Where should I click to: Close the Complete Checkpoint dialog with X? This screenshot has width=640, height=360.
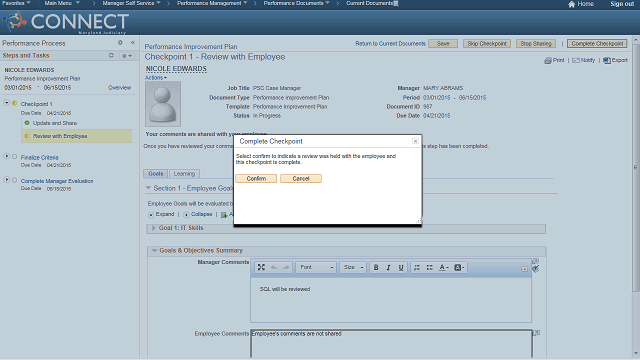coord(415,141)
